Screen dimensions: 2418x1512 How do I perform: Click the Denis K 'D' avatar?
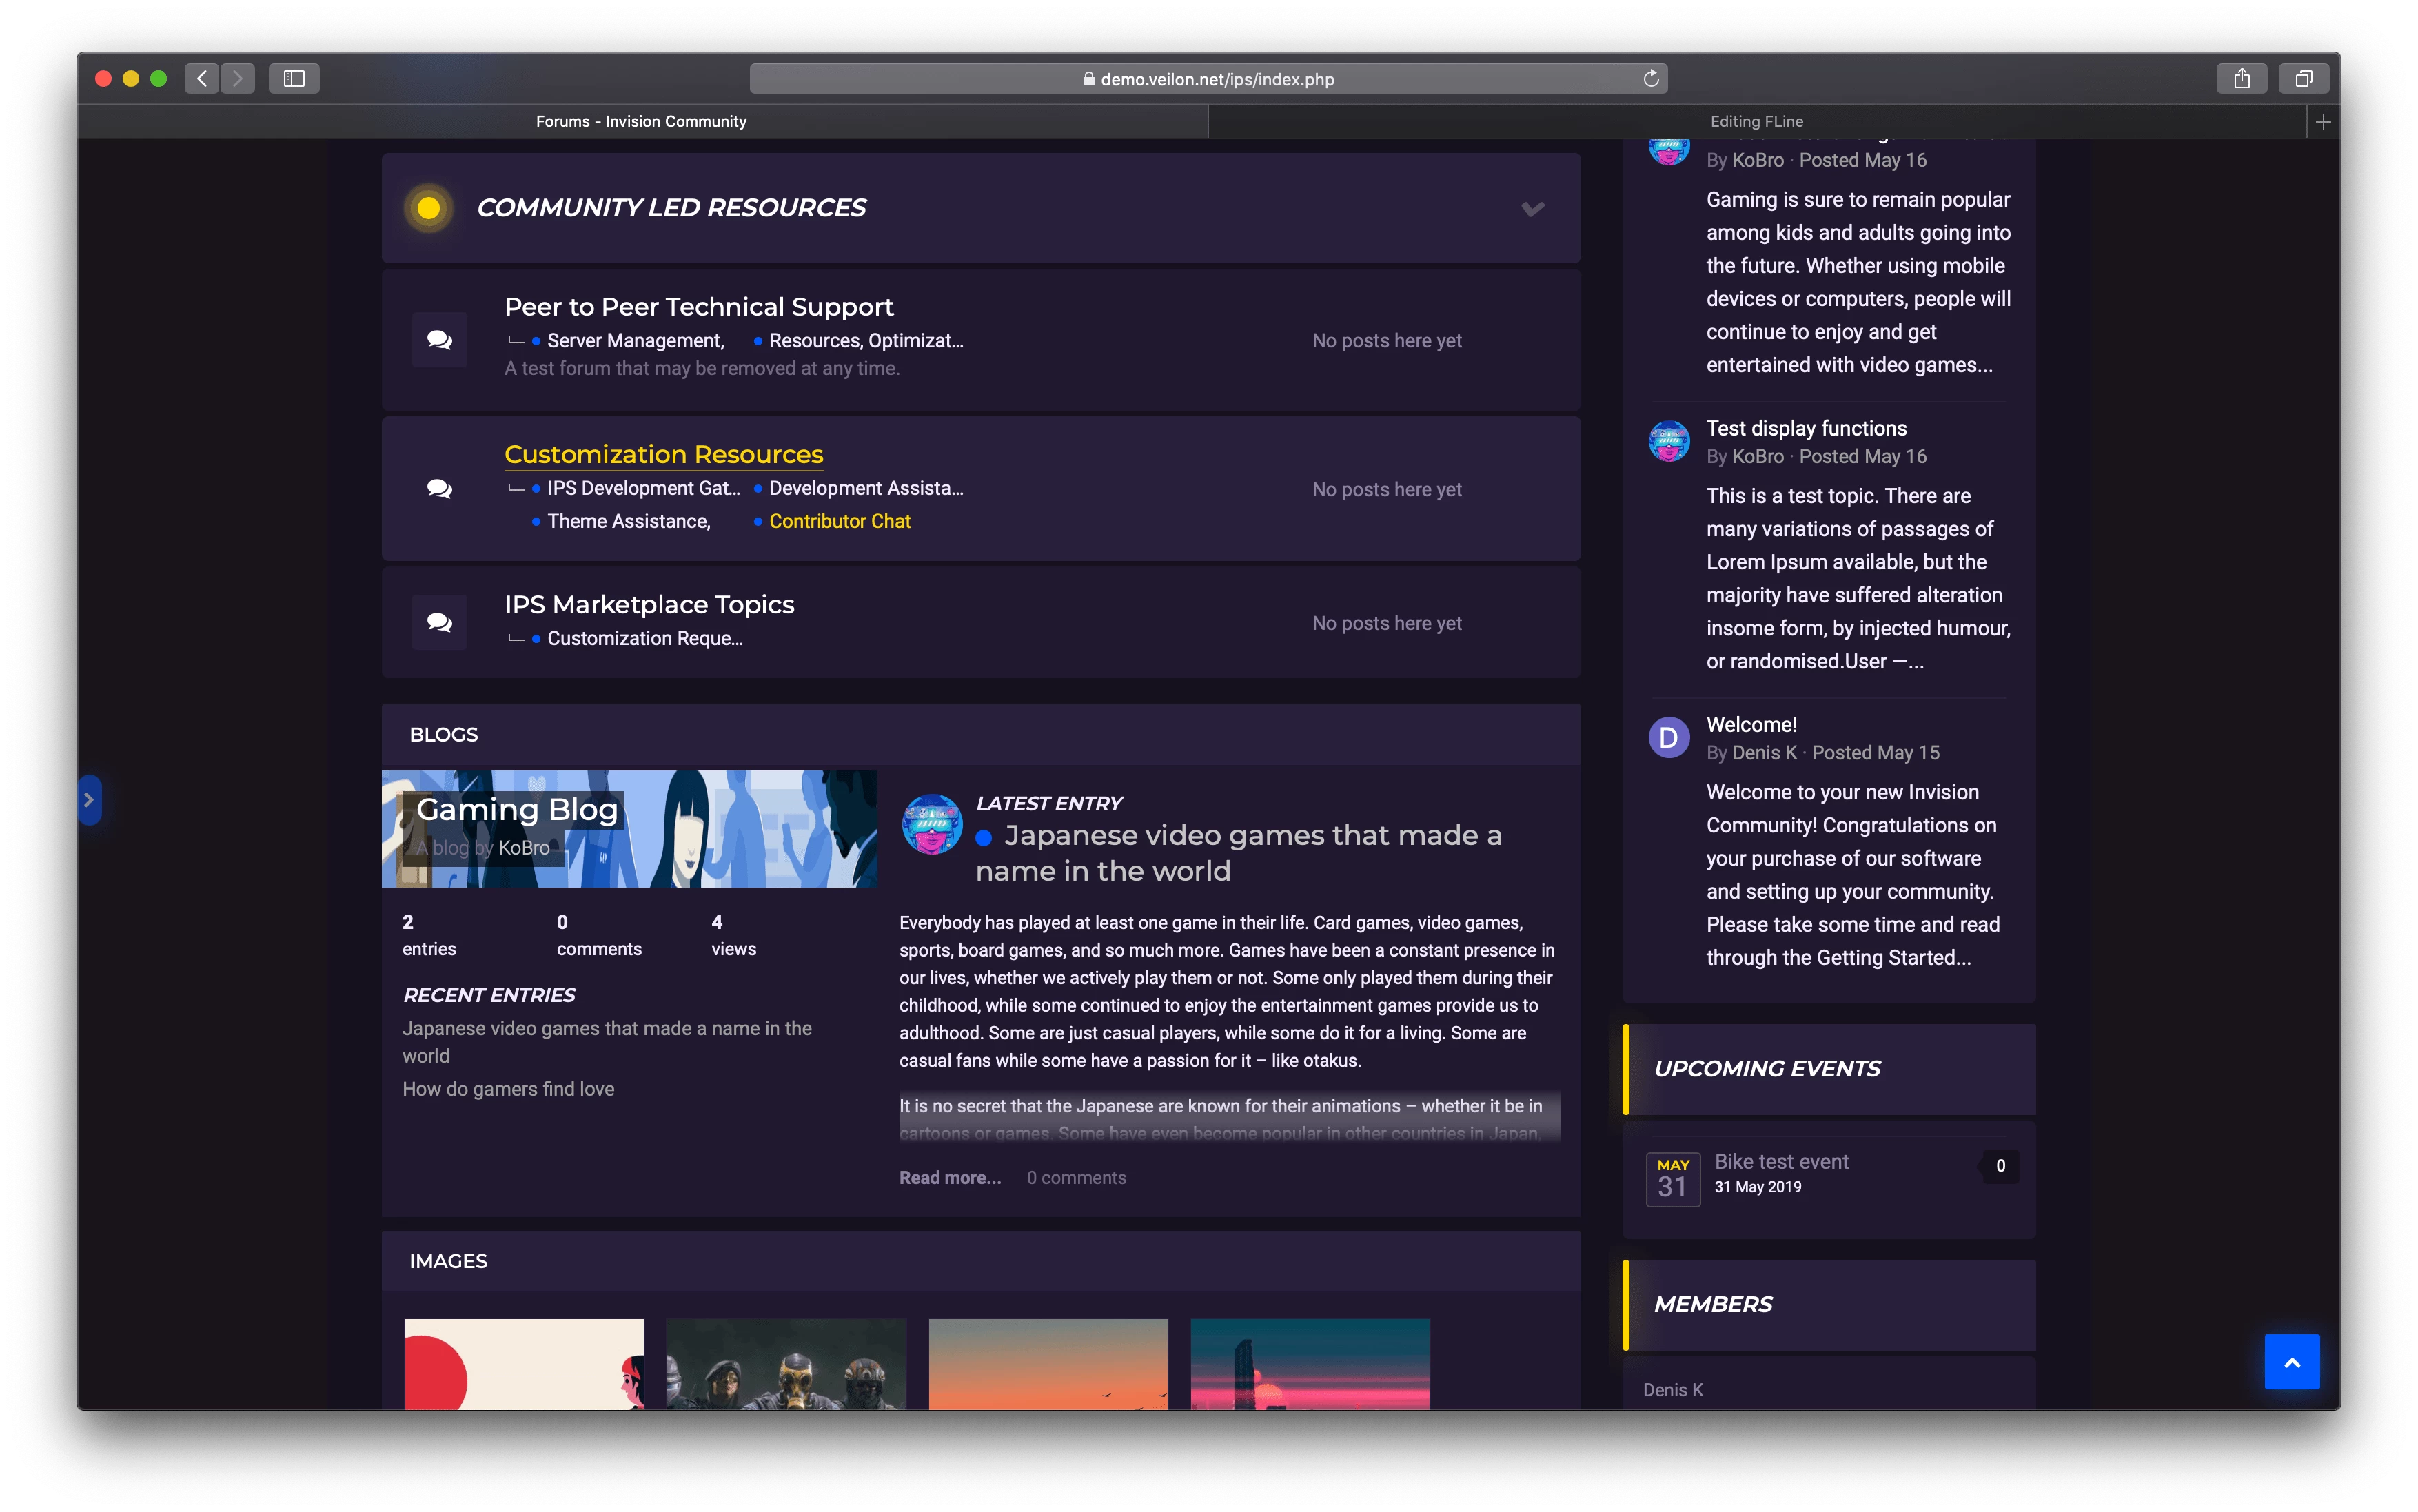[x=1669, y=737]
